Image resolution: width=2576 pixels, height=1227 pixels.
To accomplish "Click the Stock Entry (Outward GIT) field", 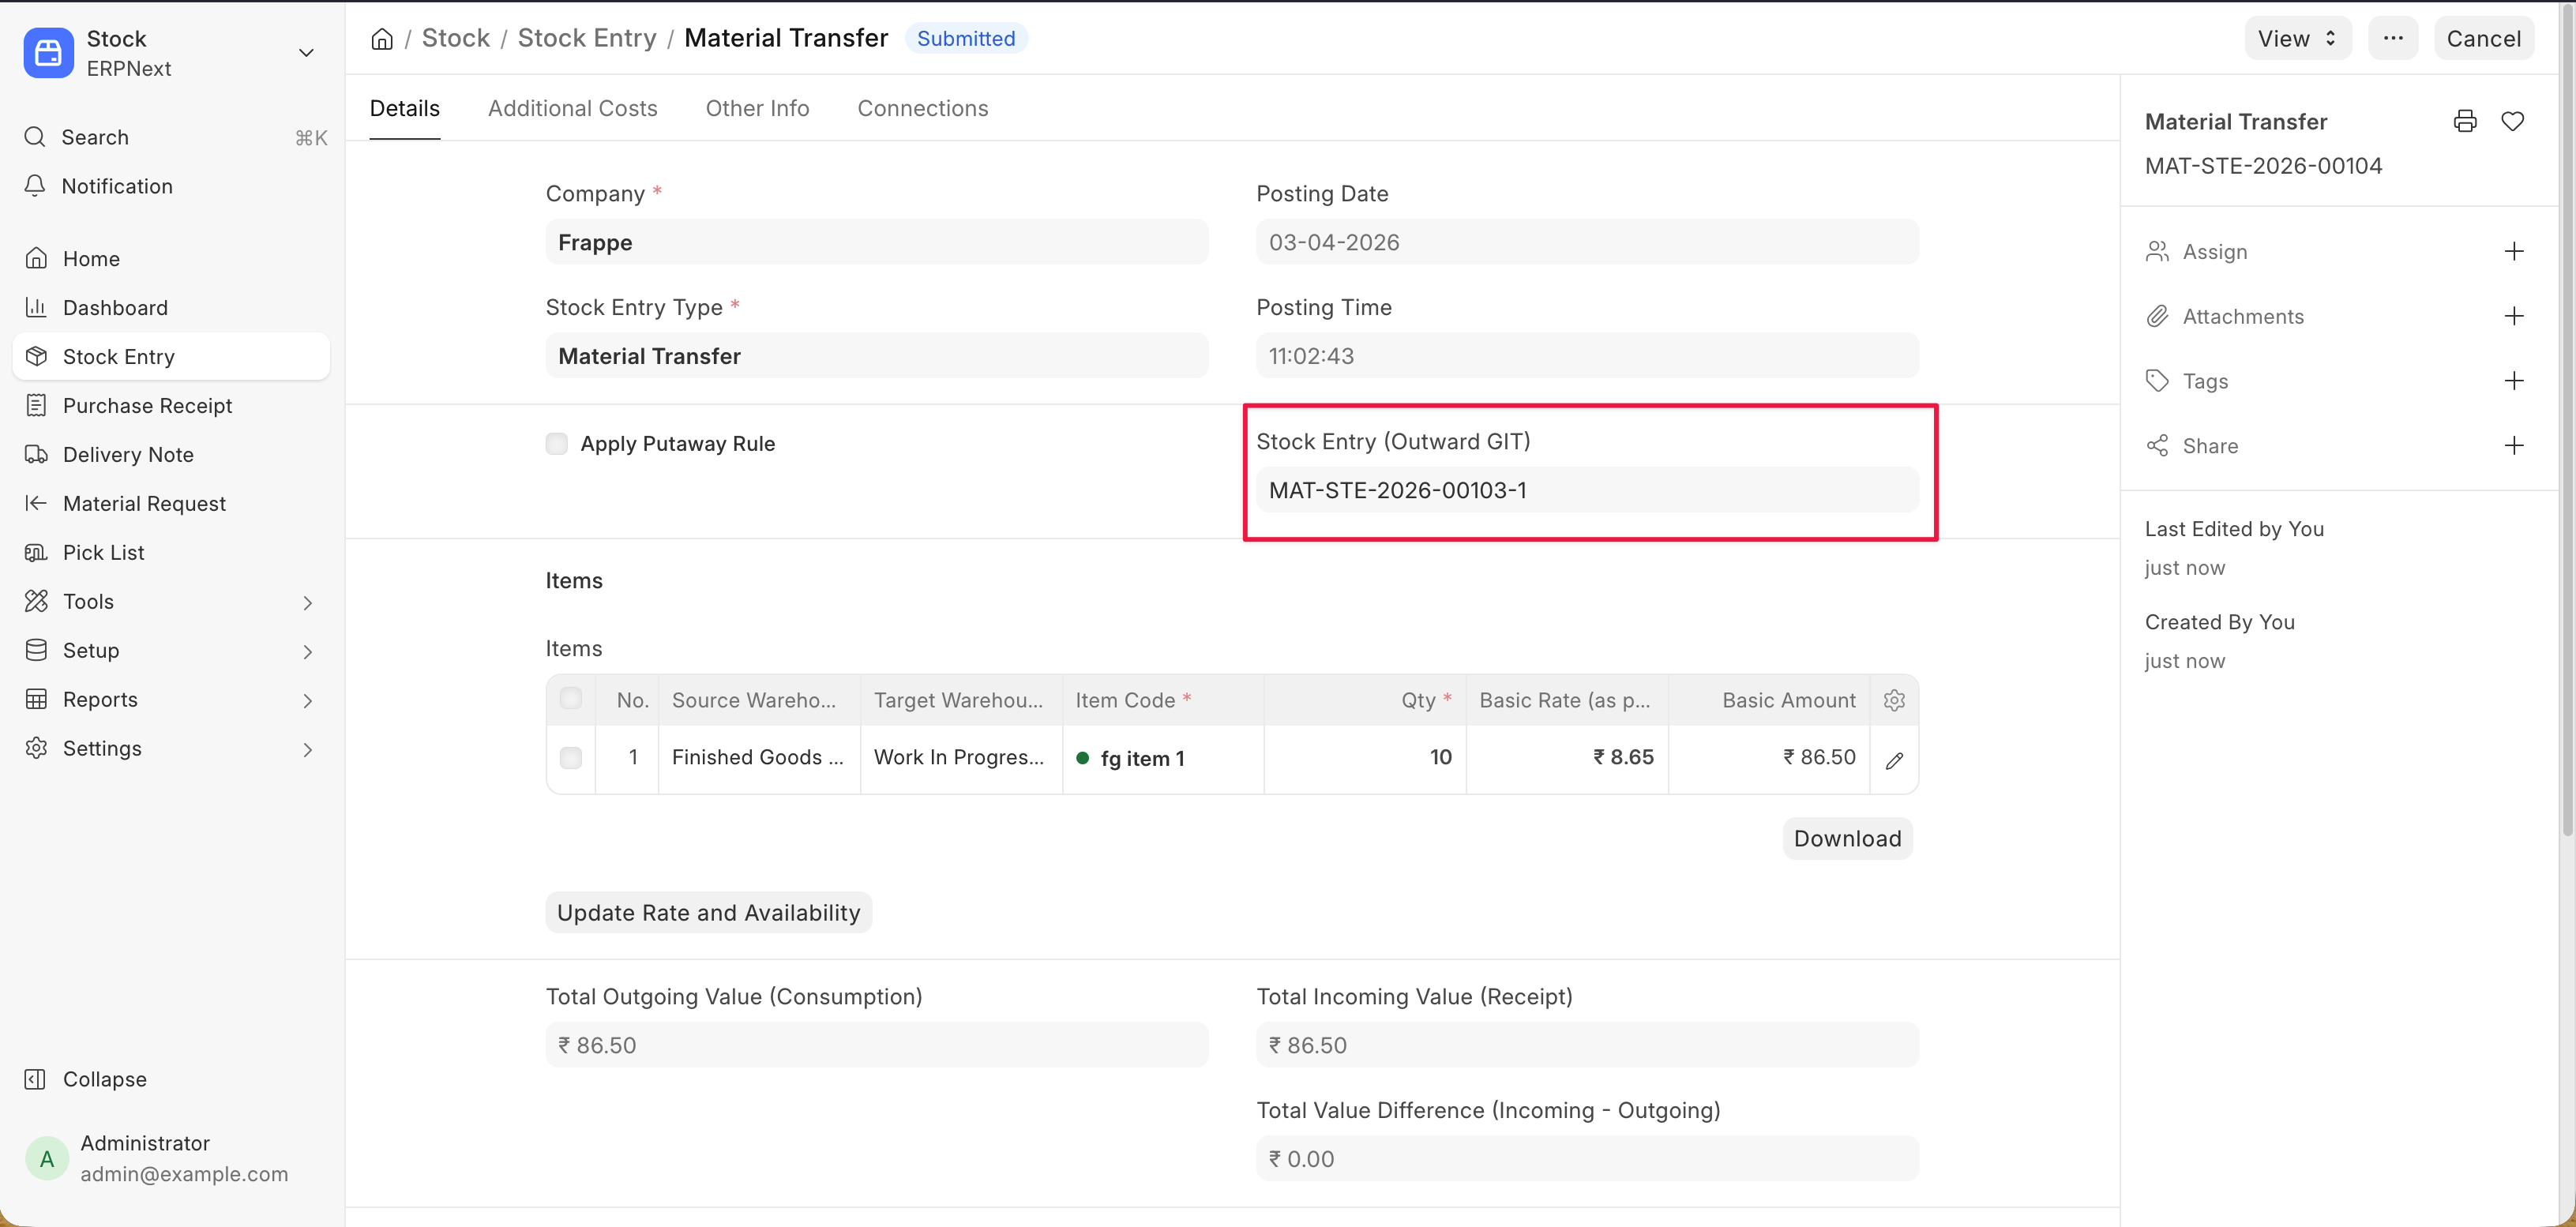I will coord(1586,490).
